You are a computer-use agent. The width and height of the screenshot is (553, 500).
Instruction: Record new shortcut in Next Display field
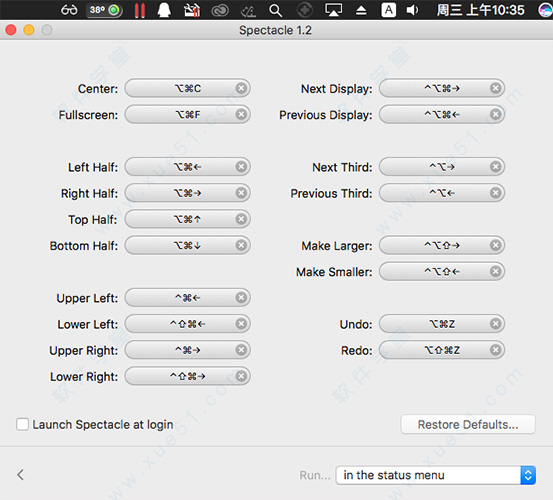442,88
